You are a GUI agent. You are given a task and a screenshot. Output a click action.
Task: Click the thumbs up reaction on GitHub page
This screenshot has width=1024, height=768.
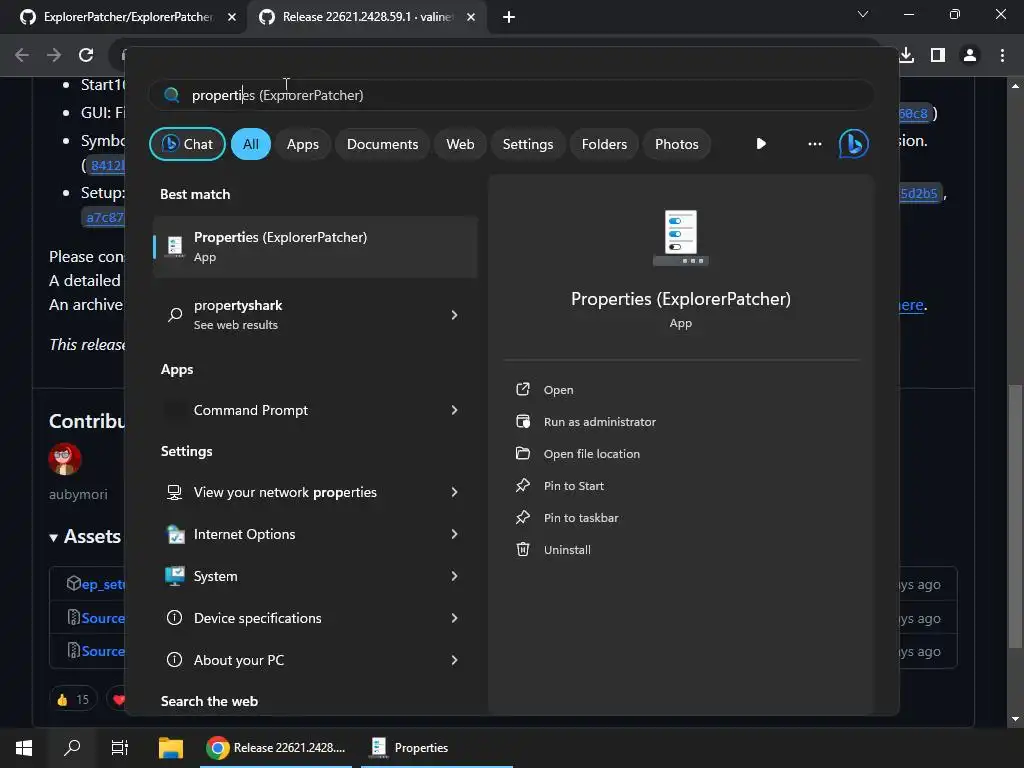click(72, 699)
